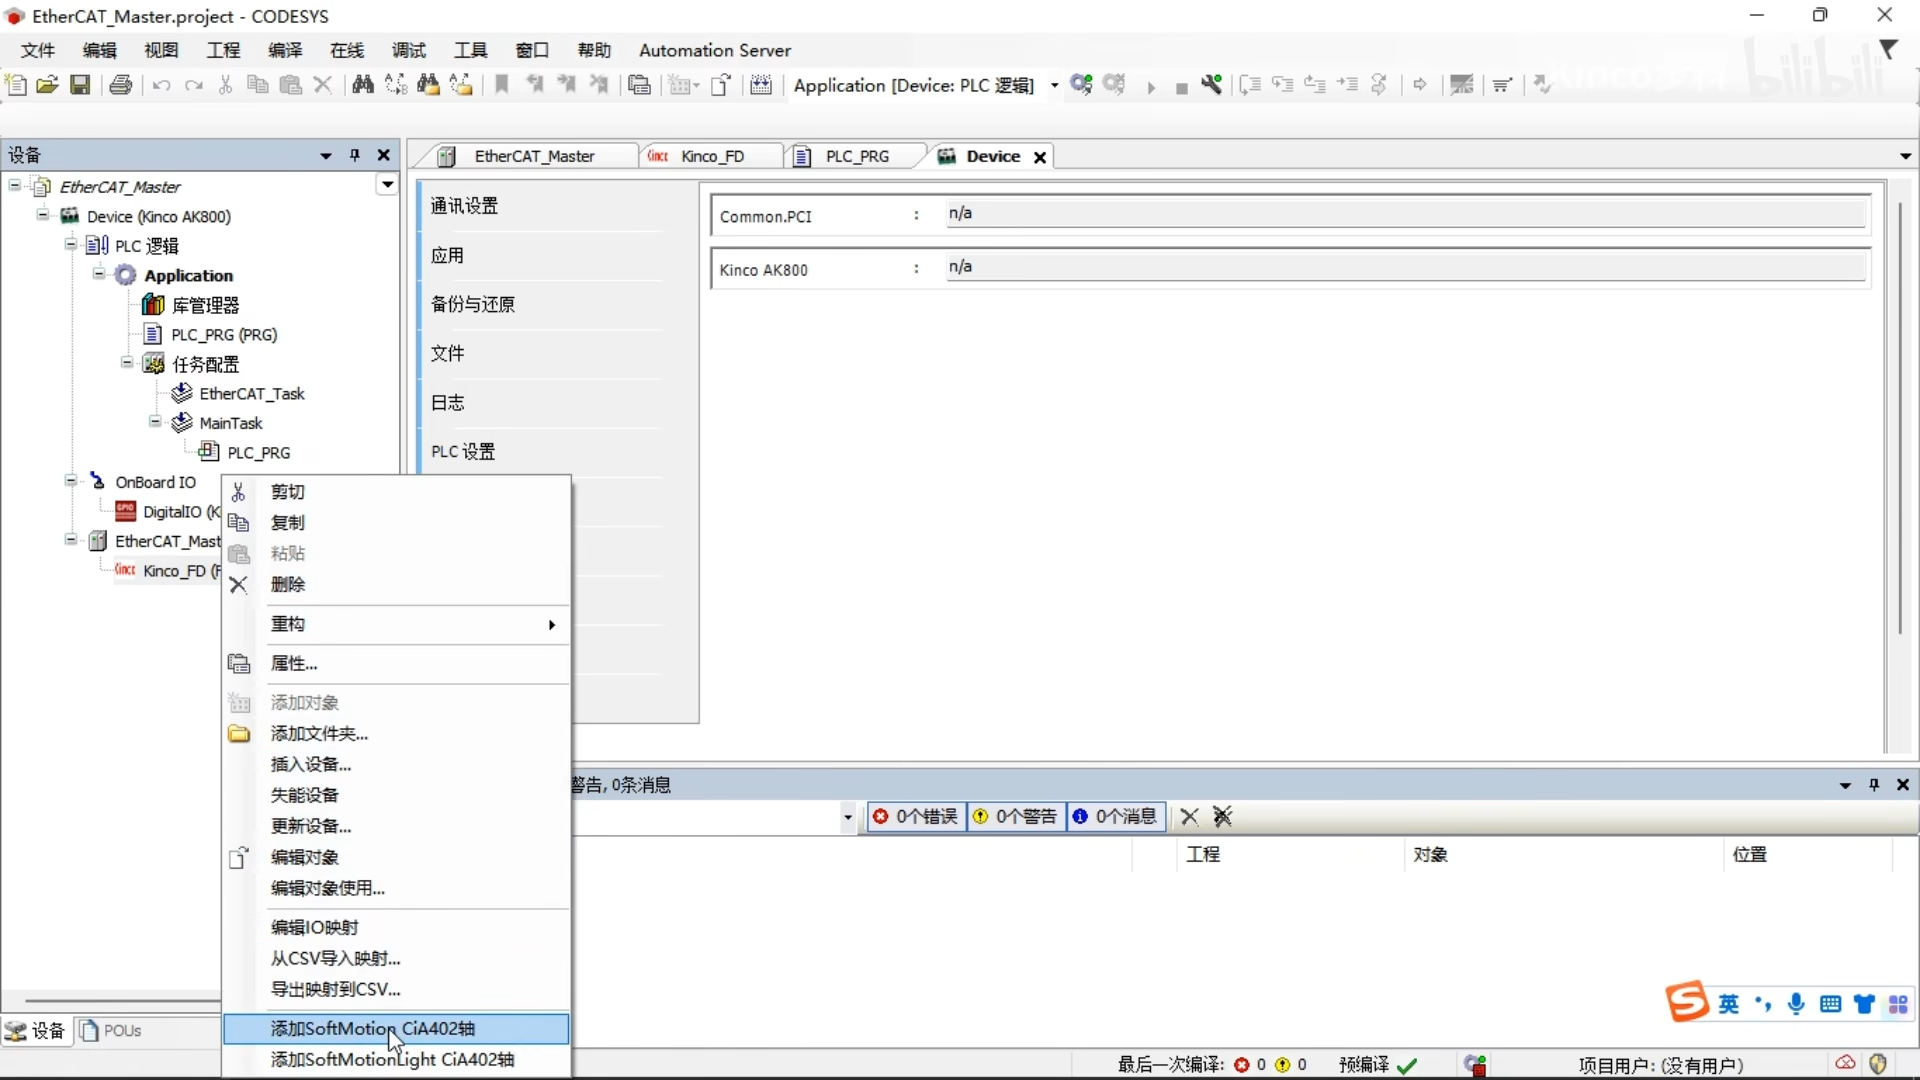Image resolution: width=1920 pixels, height=1080 pixels.
Task: Click the microphone icon in IME bar
Action: click(x=1797, y=1004)
